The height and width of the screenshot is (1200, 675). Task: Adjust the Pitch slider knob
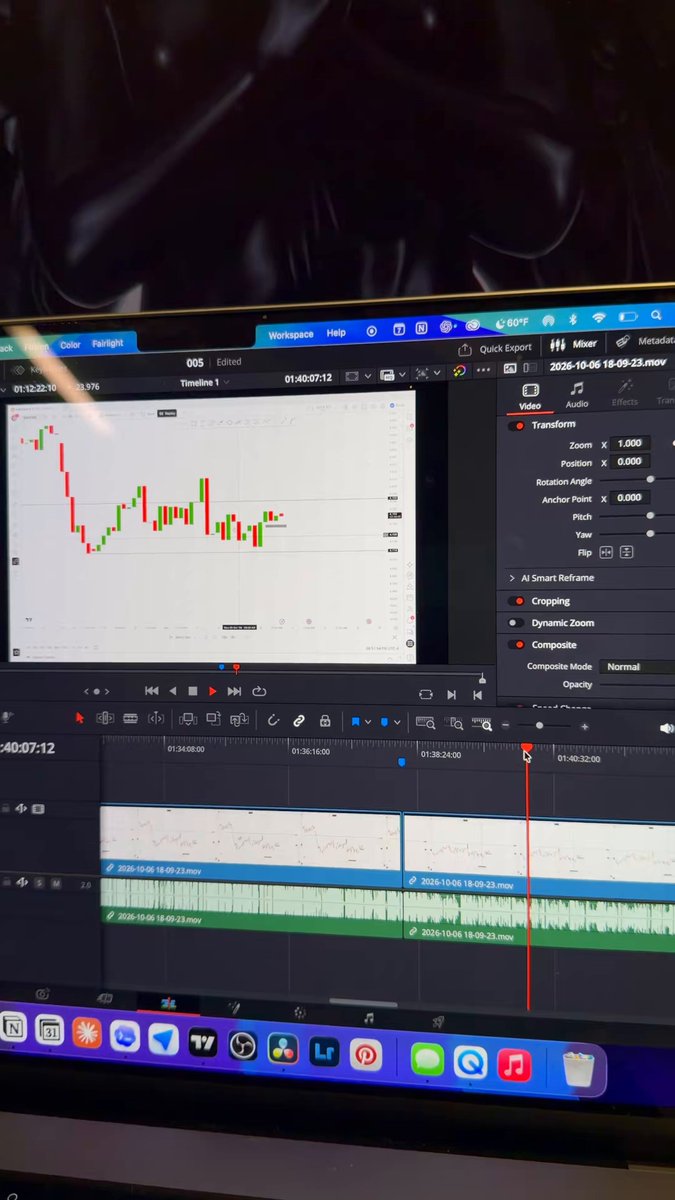(651, 516)
